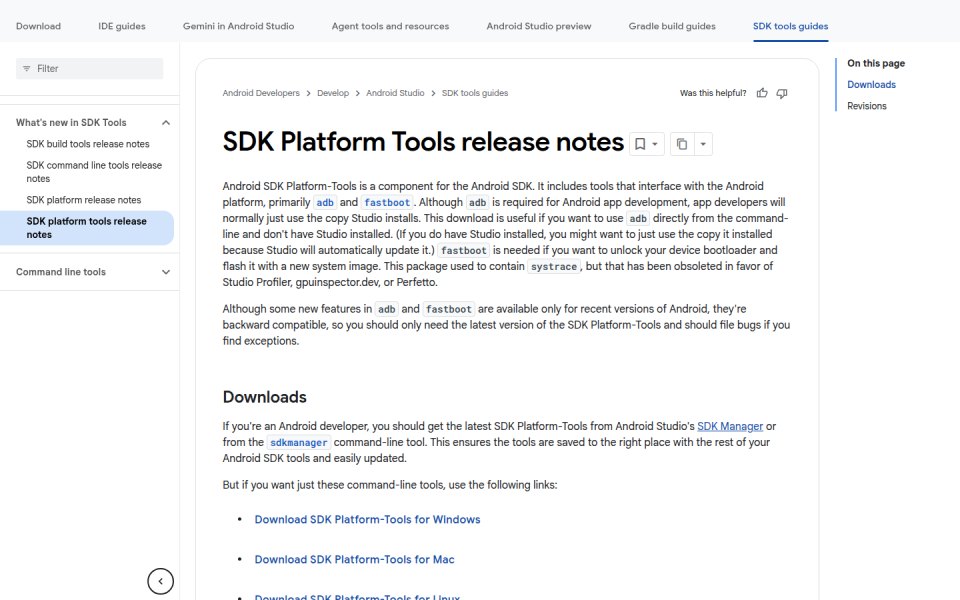Open the IDE guides tab

click(x=122, y=26)
